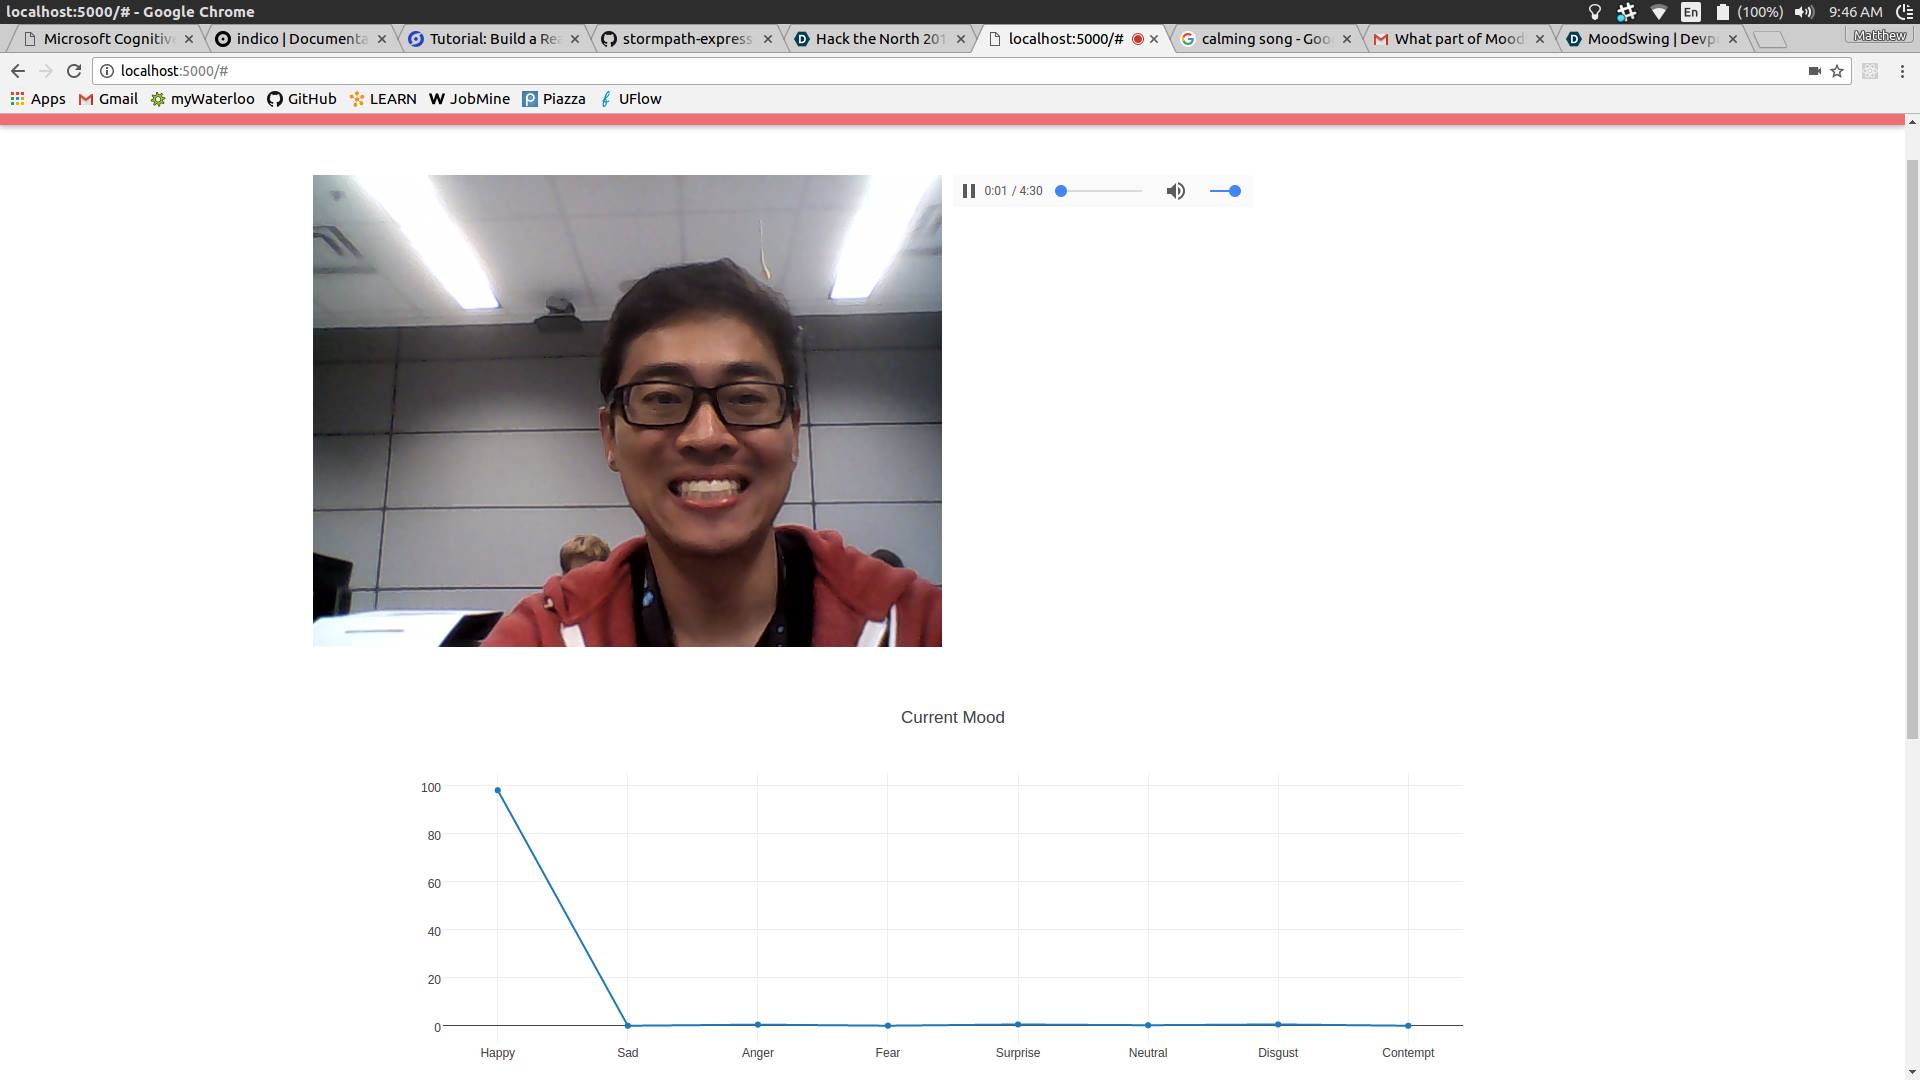The height and width of the screenshot is (1080, 1920).
Task: Open Chrome's three-dot menu
Action: click(1902, 71)
